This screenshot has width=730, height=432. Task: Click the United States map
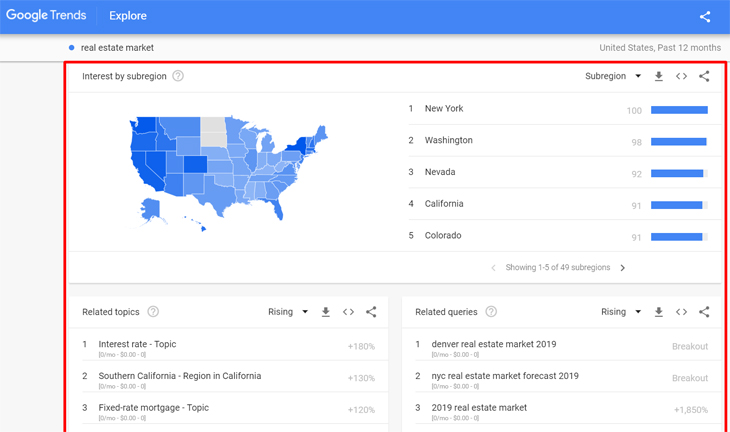pos(229,173)
